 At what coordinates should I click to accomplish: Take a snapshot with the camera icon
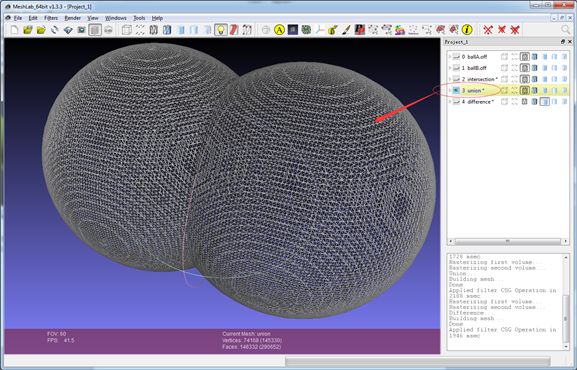tap(81, 30)
